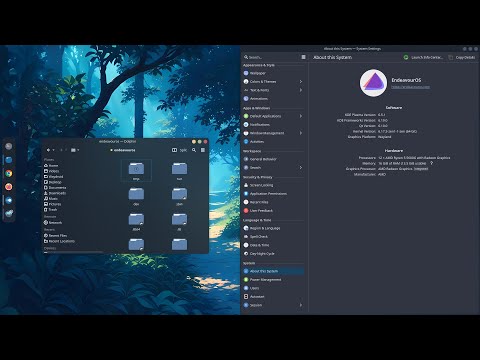The height and width of the screenshot is (360, 480).
Task: Launch Google Chrome from the dock
Action: click(9, 173)
